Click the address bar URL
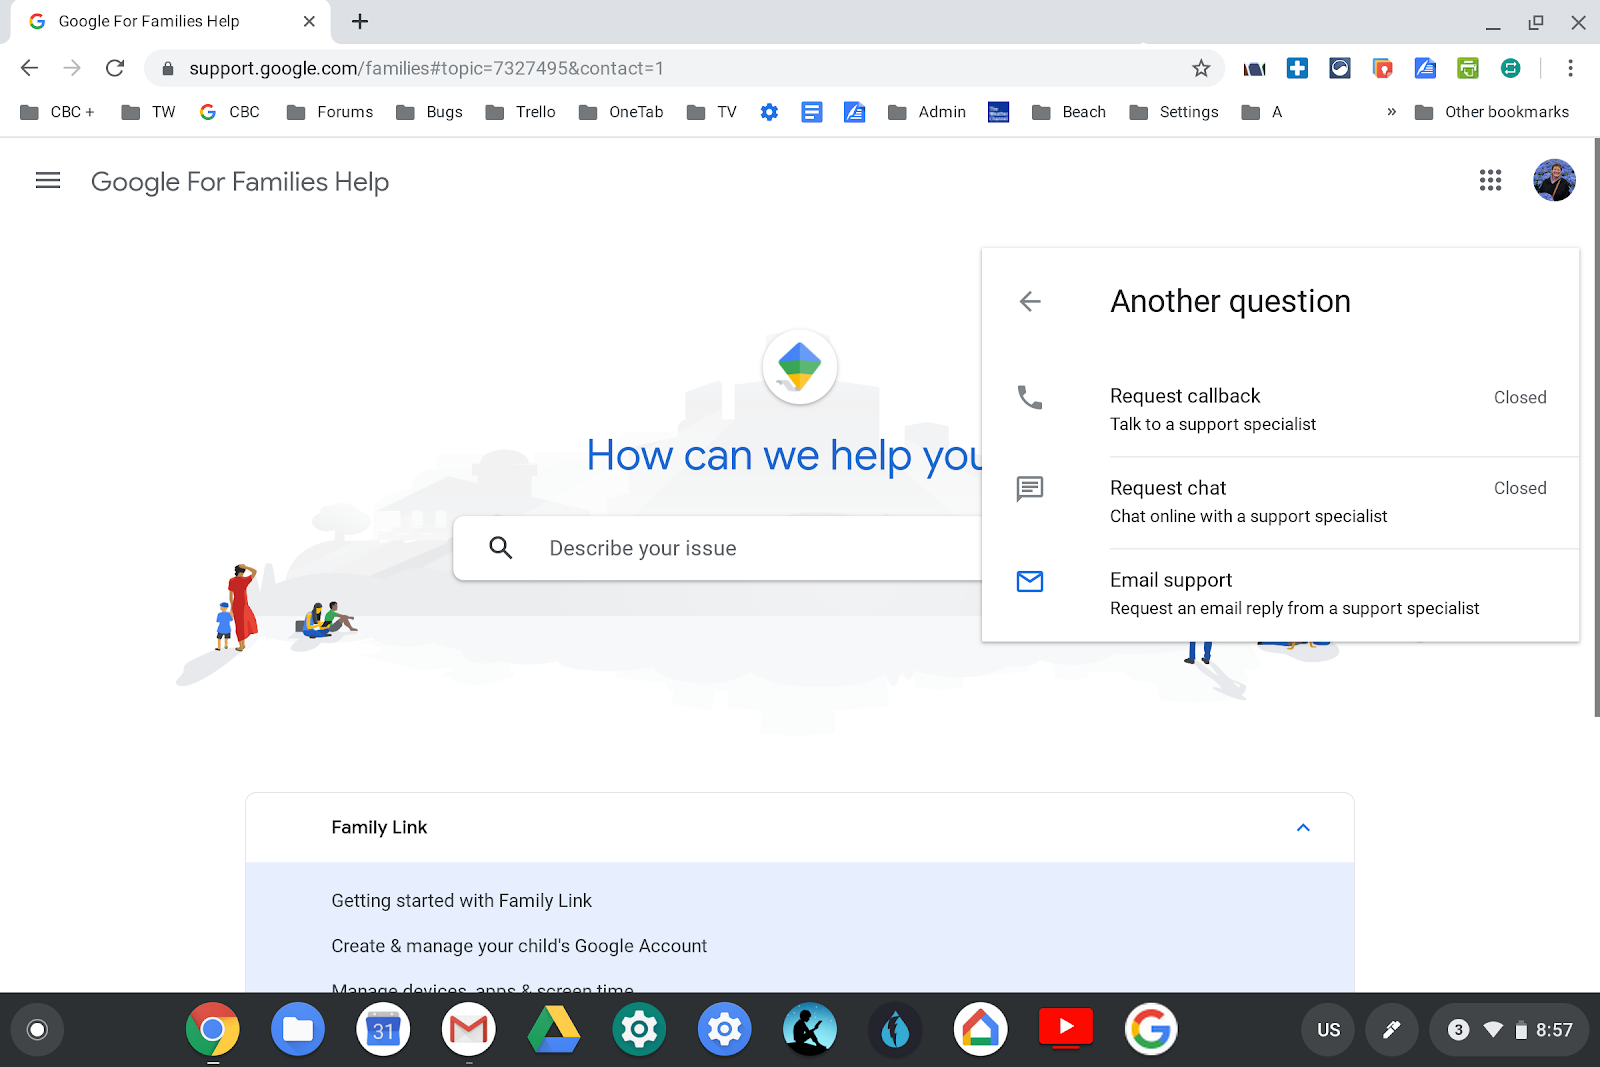The width and height of the screenshot is (1600, 1067). point(426,68)
